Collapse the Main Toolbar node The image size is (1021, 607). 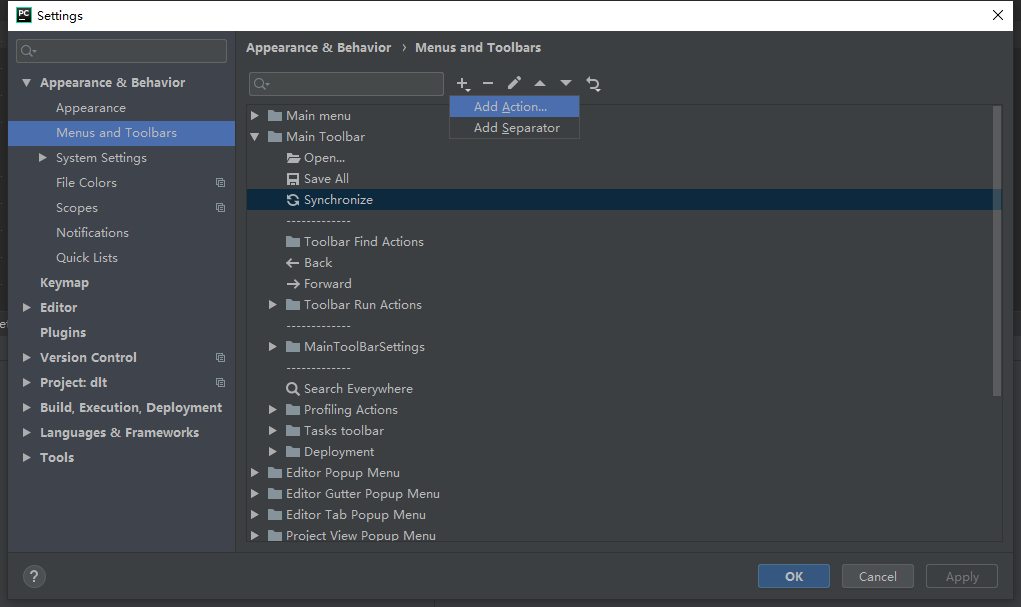coord(255,137)
